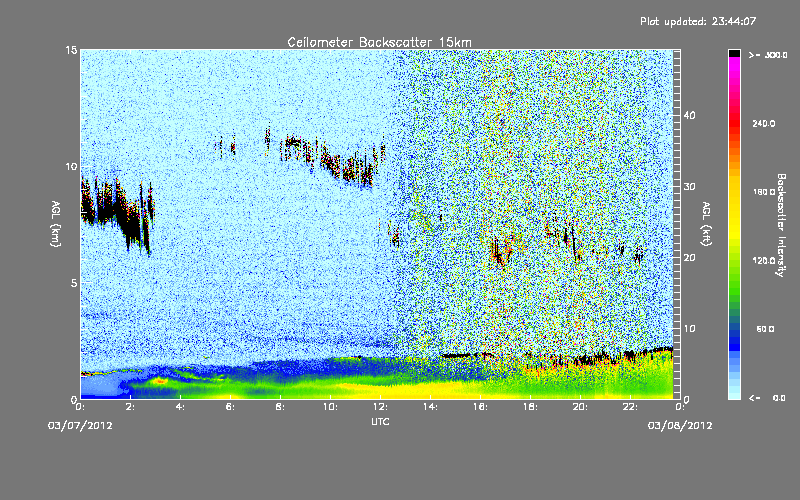The width and height of the screenshot is (800, 500).
Task: Click the "15" km tick on left axis
Action: 71,50
